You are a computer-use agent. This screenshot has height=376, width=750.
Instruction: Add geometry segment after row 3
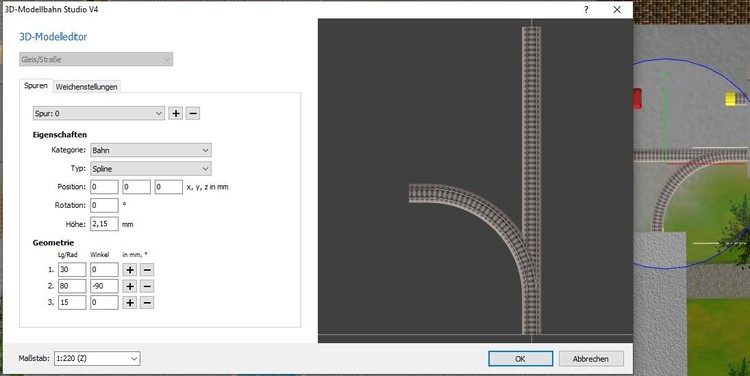pyautogui.click(x=130, y=303)
